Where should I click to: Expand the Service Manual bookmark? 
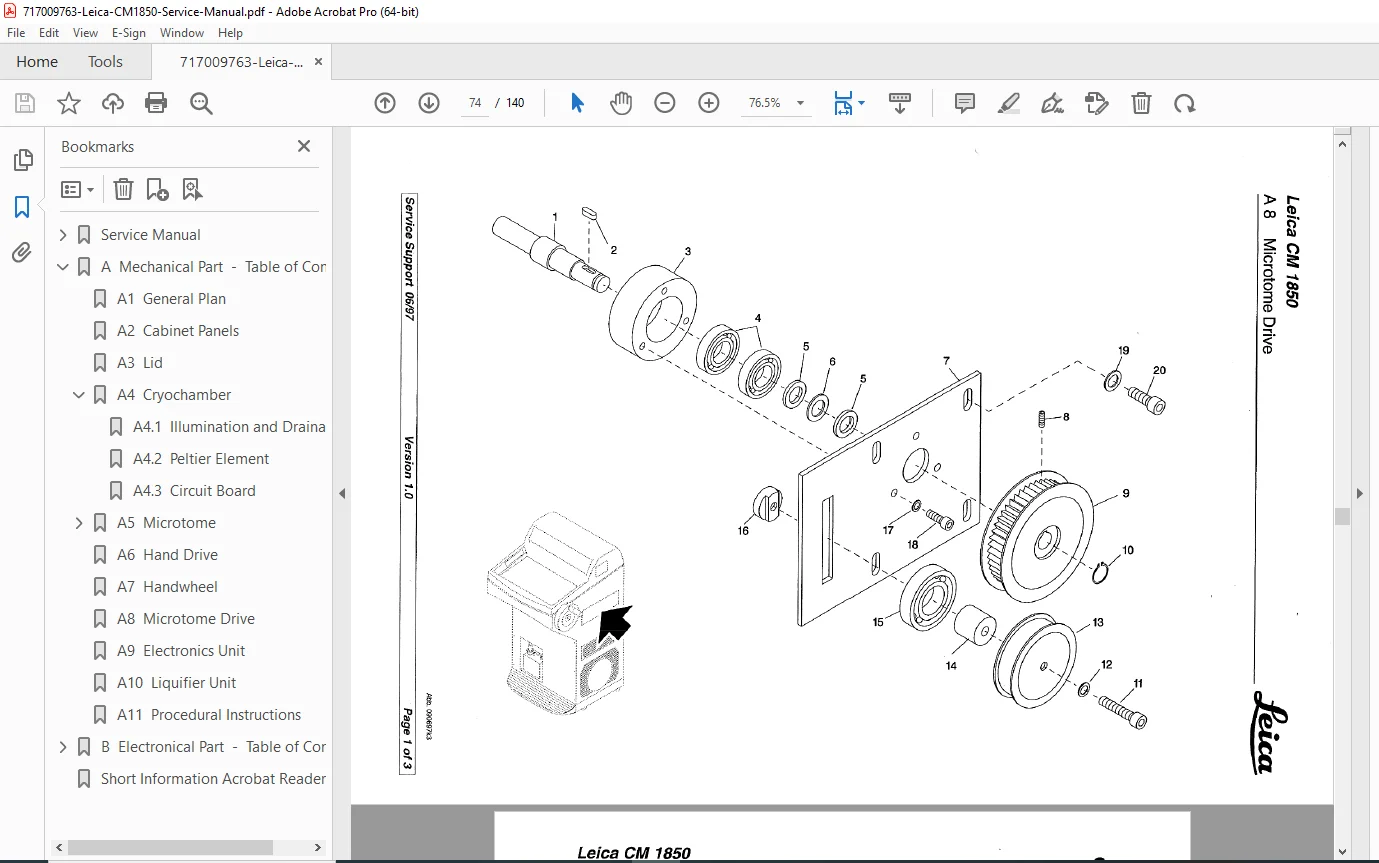click(x=63, y=235)
